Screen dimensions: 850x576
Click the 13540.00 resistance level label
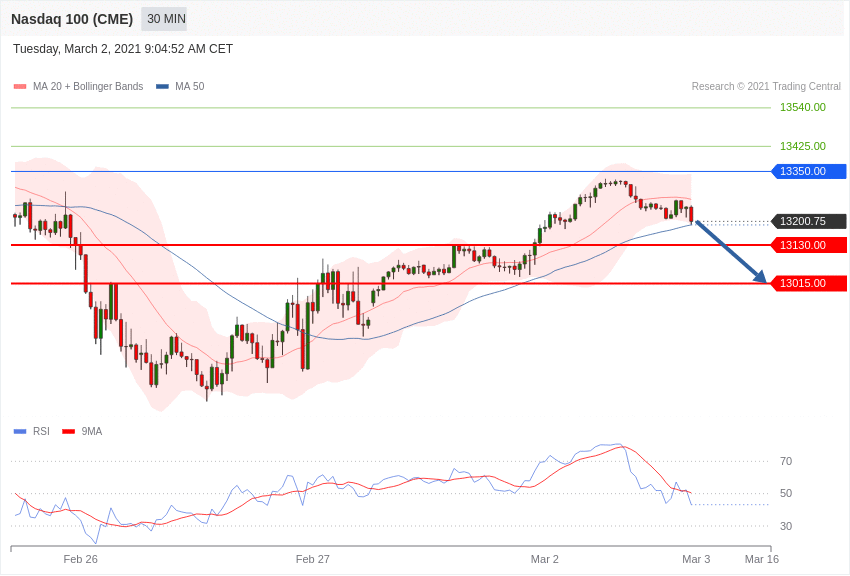[x=803, y=107]
